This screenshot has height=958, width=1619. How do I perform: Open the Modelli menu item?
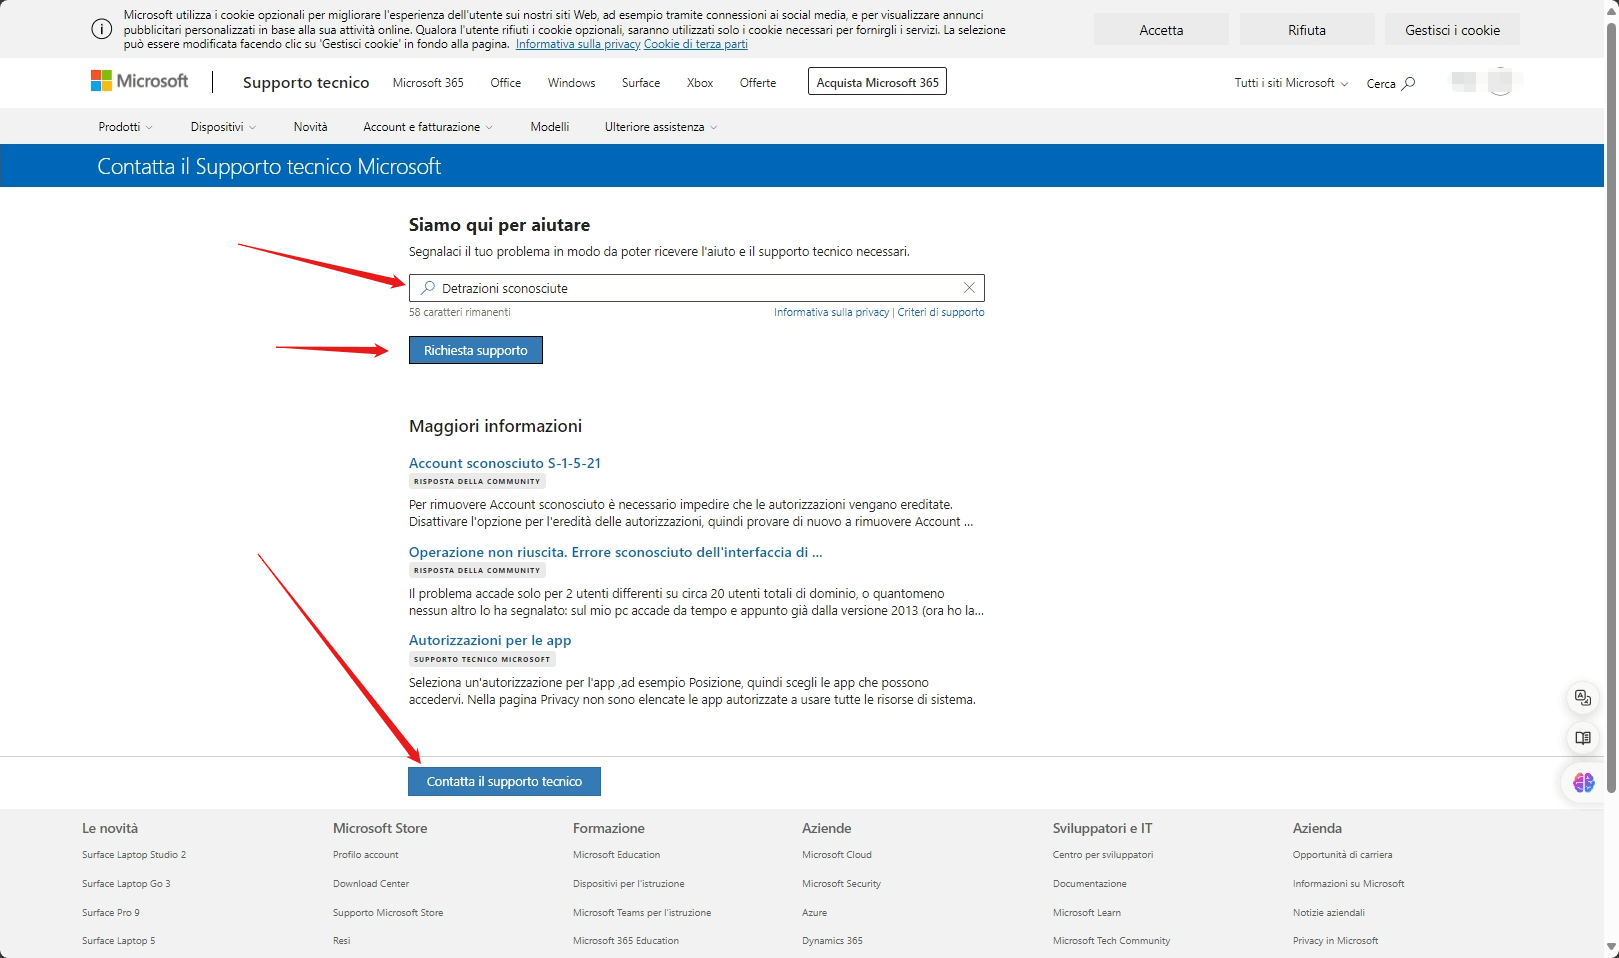click(550, 127)
